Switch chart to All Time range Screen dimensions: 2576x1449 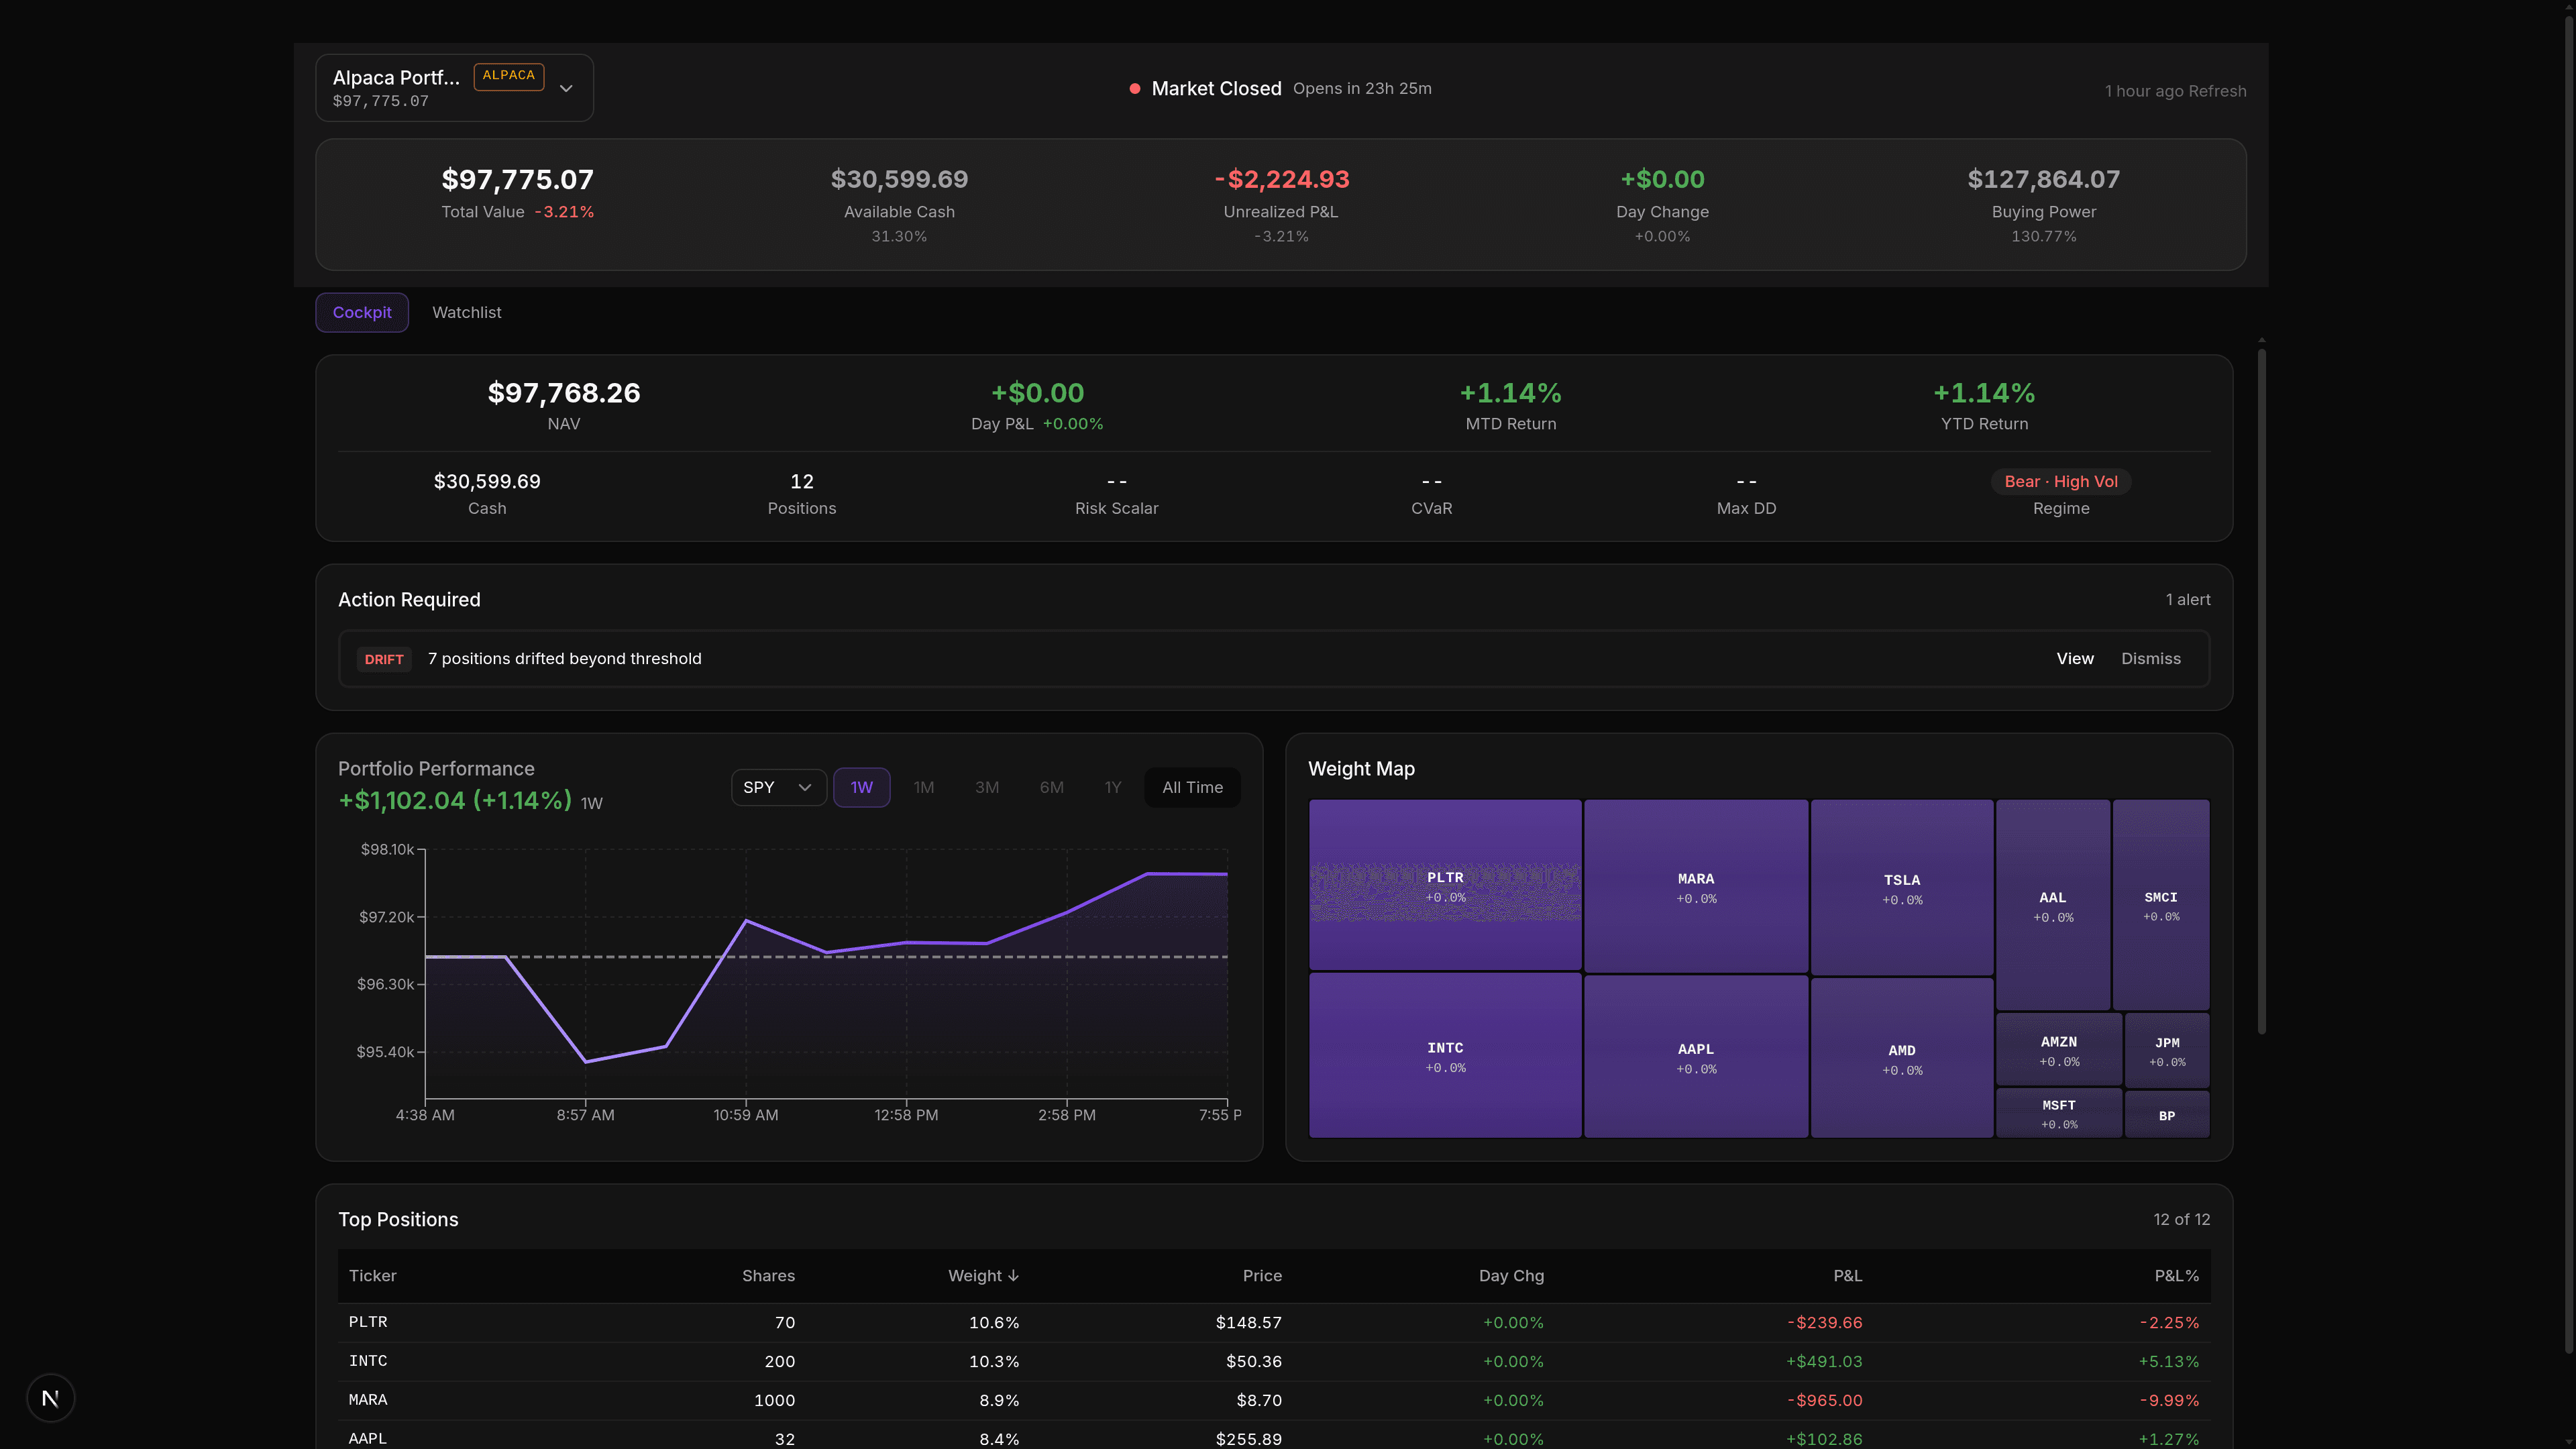(1192, 788)
